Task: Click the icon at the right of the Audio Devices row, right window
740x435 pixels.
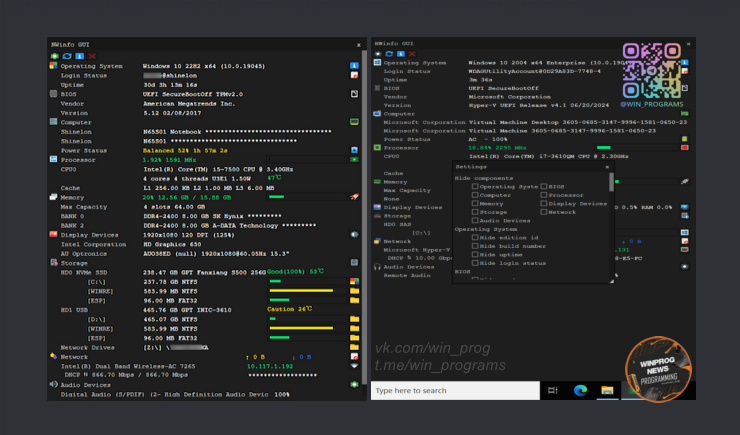Action: 684,267
